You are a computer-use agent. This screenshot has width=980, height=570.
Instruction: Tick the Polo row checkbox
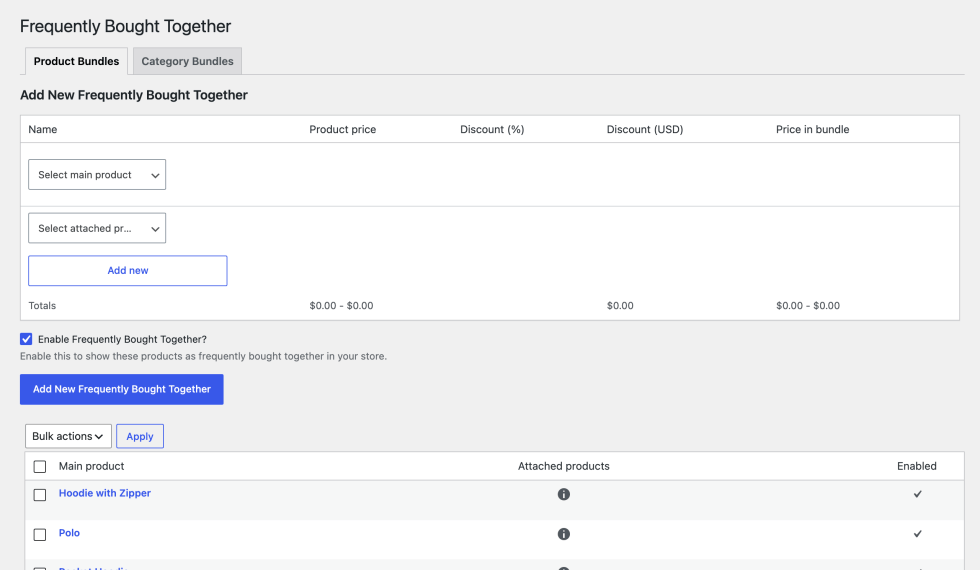[40, 535]
